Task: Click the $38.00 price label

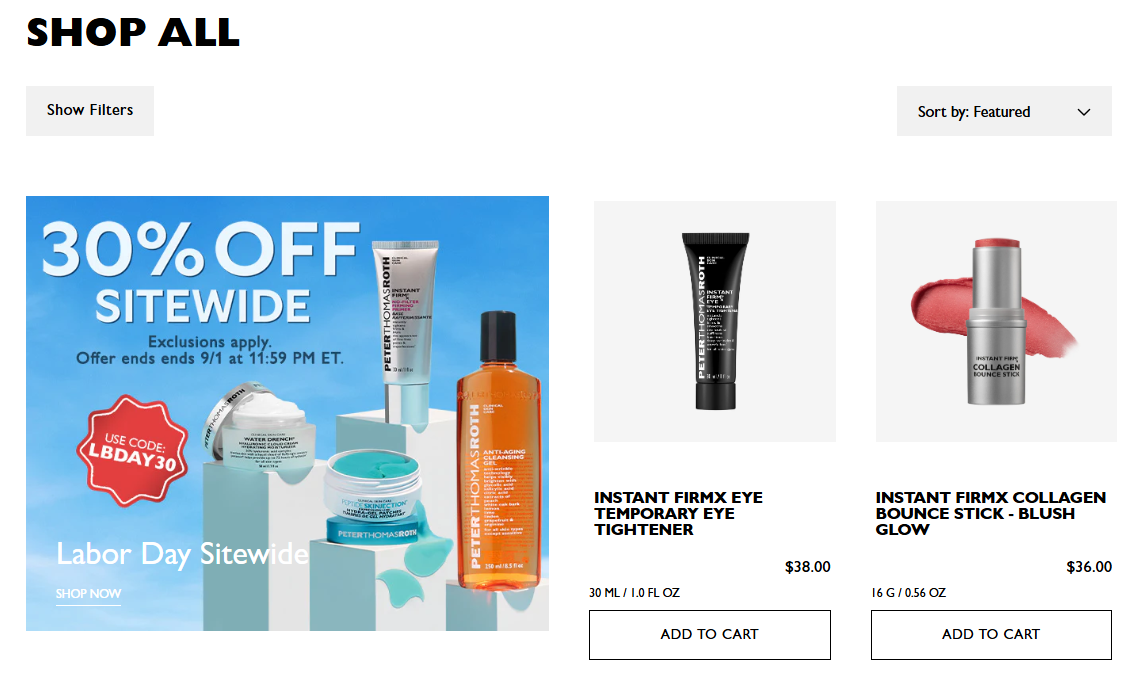Action: [x=807, y=567]
